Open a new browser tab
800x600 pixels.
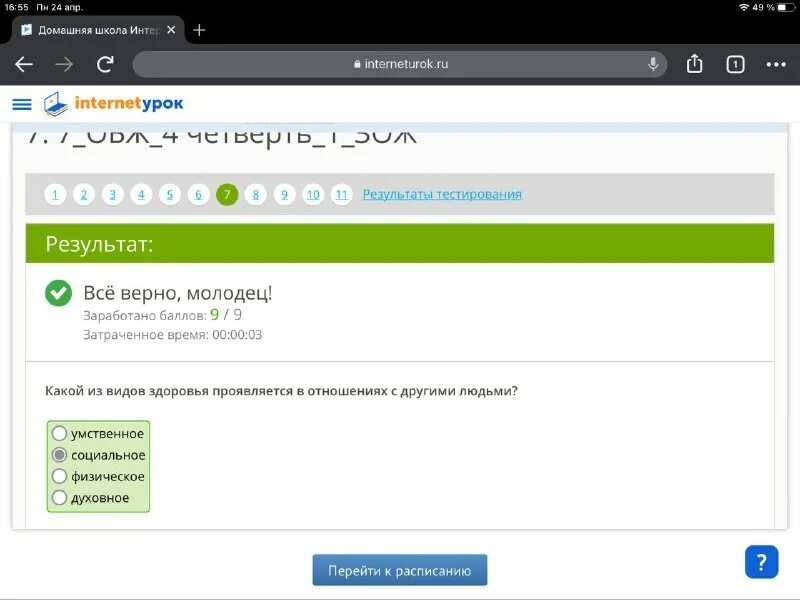click(198, 29)
